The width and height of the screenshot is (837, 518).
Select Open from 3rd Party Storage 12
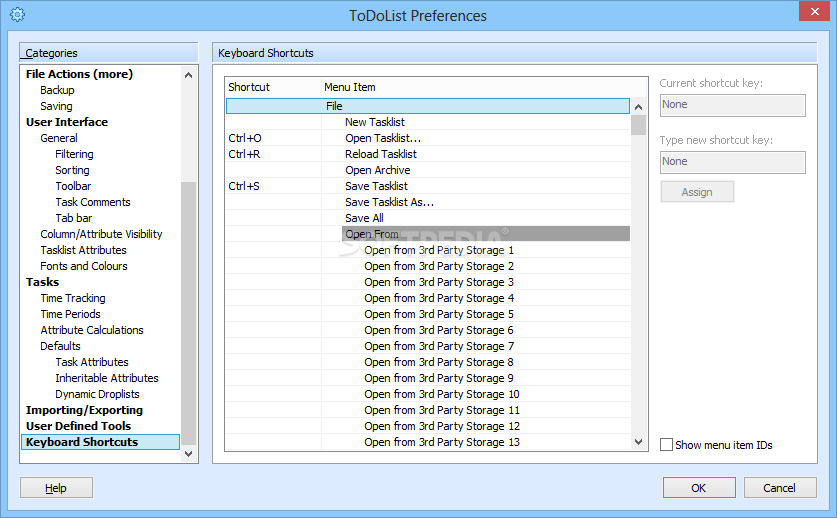(428, 426)
